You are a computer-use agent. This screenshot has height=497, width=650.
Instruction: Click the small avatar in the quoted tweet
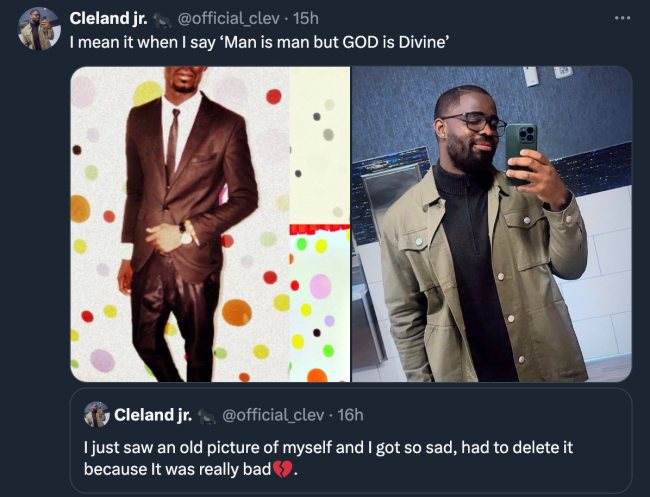[96, 414]
